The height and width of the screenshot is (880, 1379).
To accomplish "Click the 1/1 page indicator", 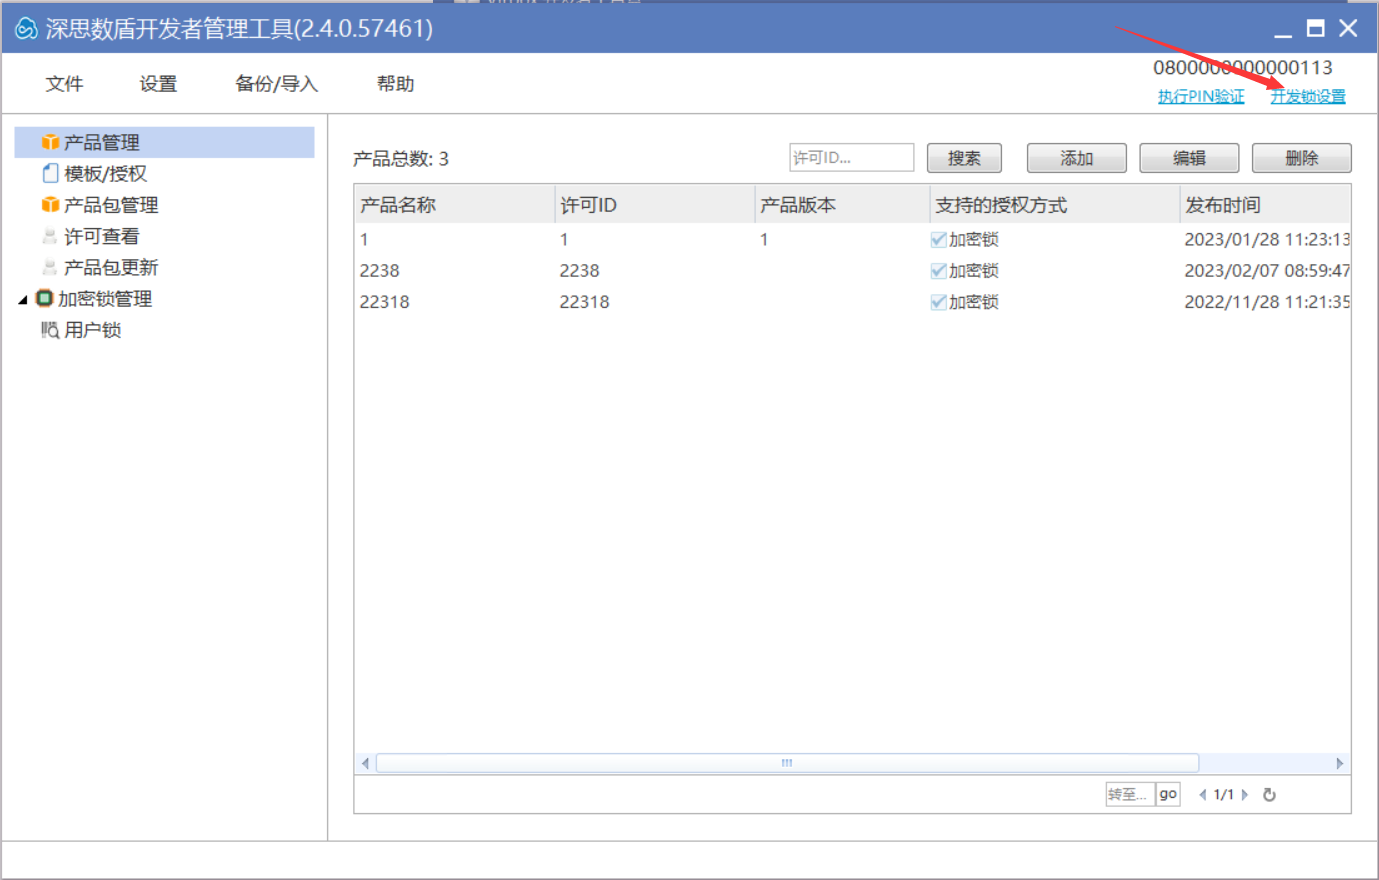I will [x=1224, y=795].
